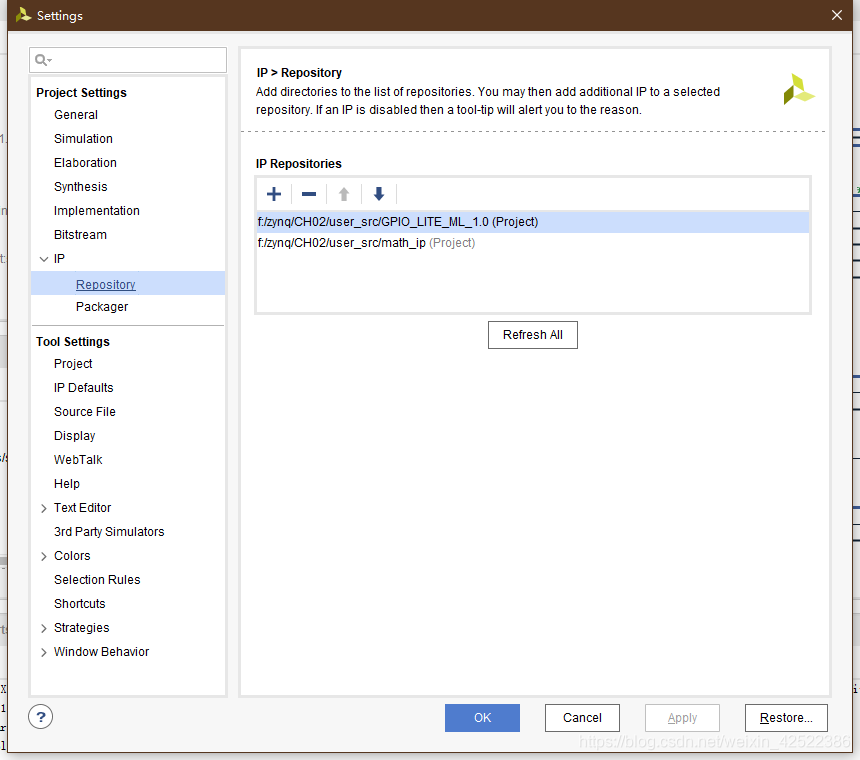The width and height of the screenshot is (860, 760).
Task: Move repository up with up arrow
Action: tap(344, 194)
